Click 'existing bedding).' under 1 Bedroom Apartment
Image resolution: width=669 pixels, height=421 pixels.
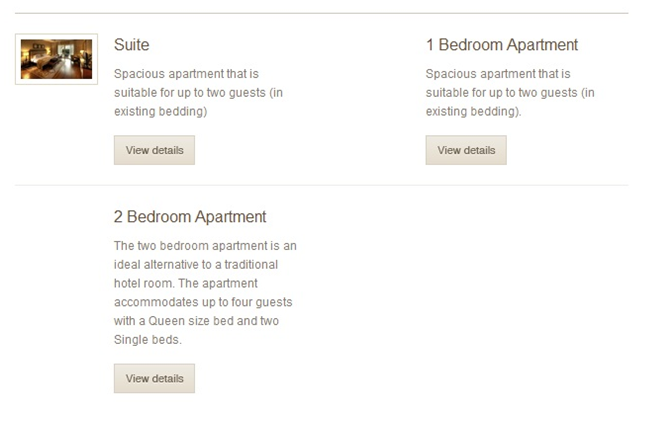click(474, 111)
